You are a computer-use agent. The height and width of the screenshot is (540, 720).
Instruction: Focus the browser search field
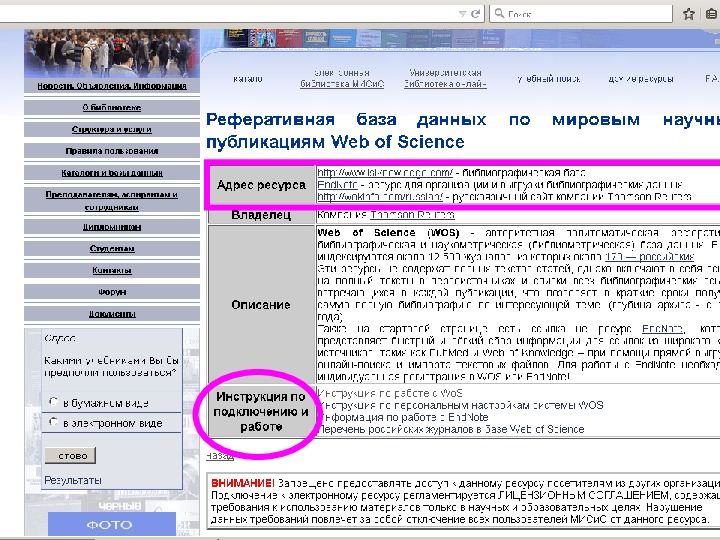pos(581,14)
